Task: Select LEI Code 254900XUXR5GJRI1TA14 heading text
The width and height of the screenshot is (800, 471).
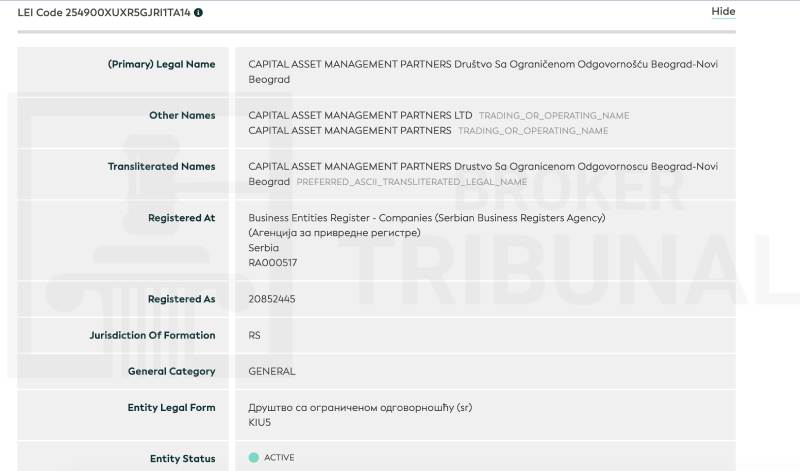Action: point(104,13)
